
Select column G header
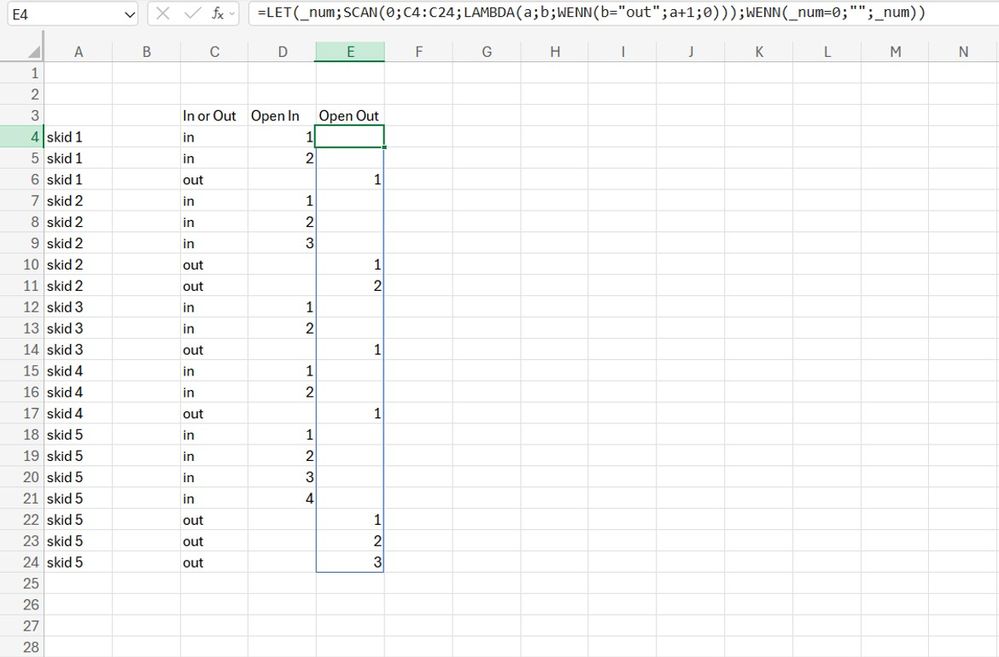pos(487,52)
